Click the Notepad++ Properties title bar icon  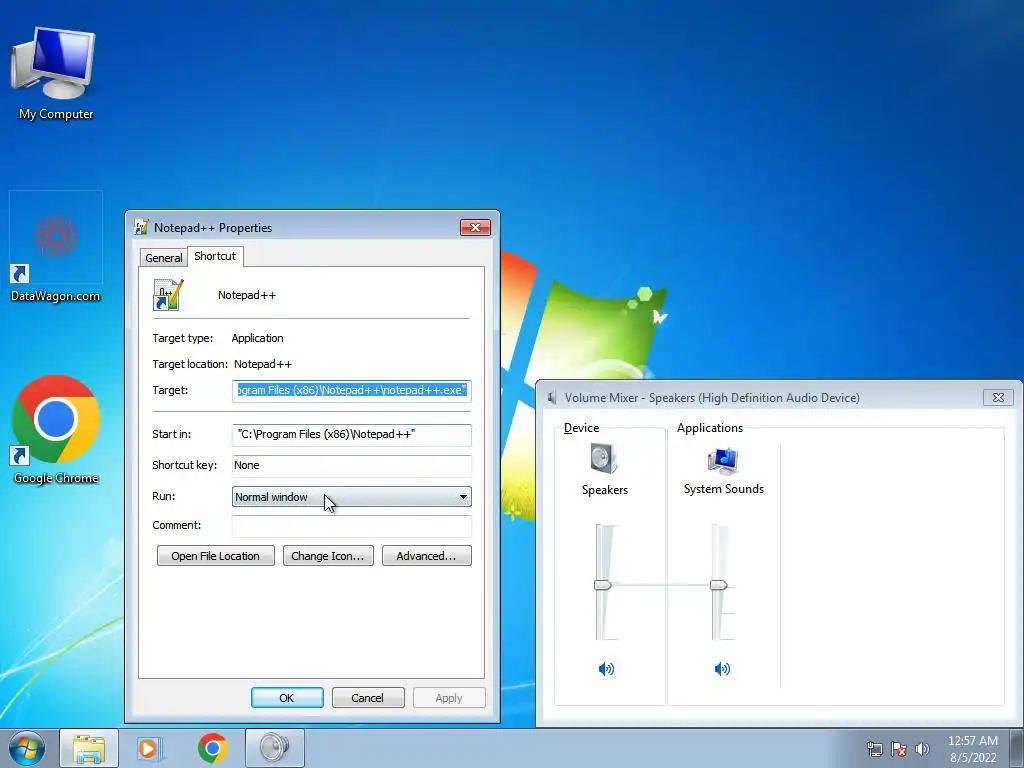[142, 227]
